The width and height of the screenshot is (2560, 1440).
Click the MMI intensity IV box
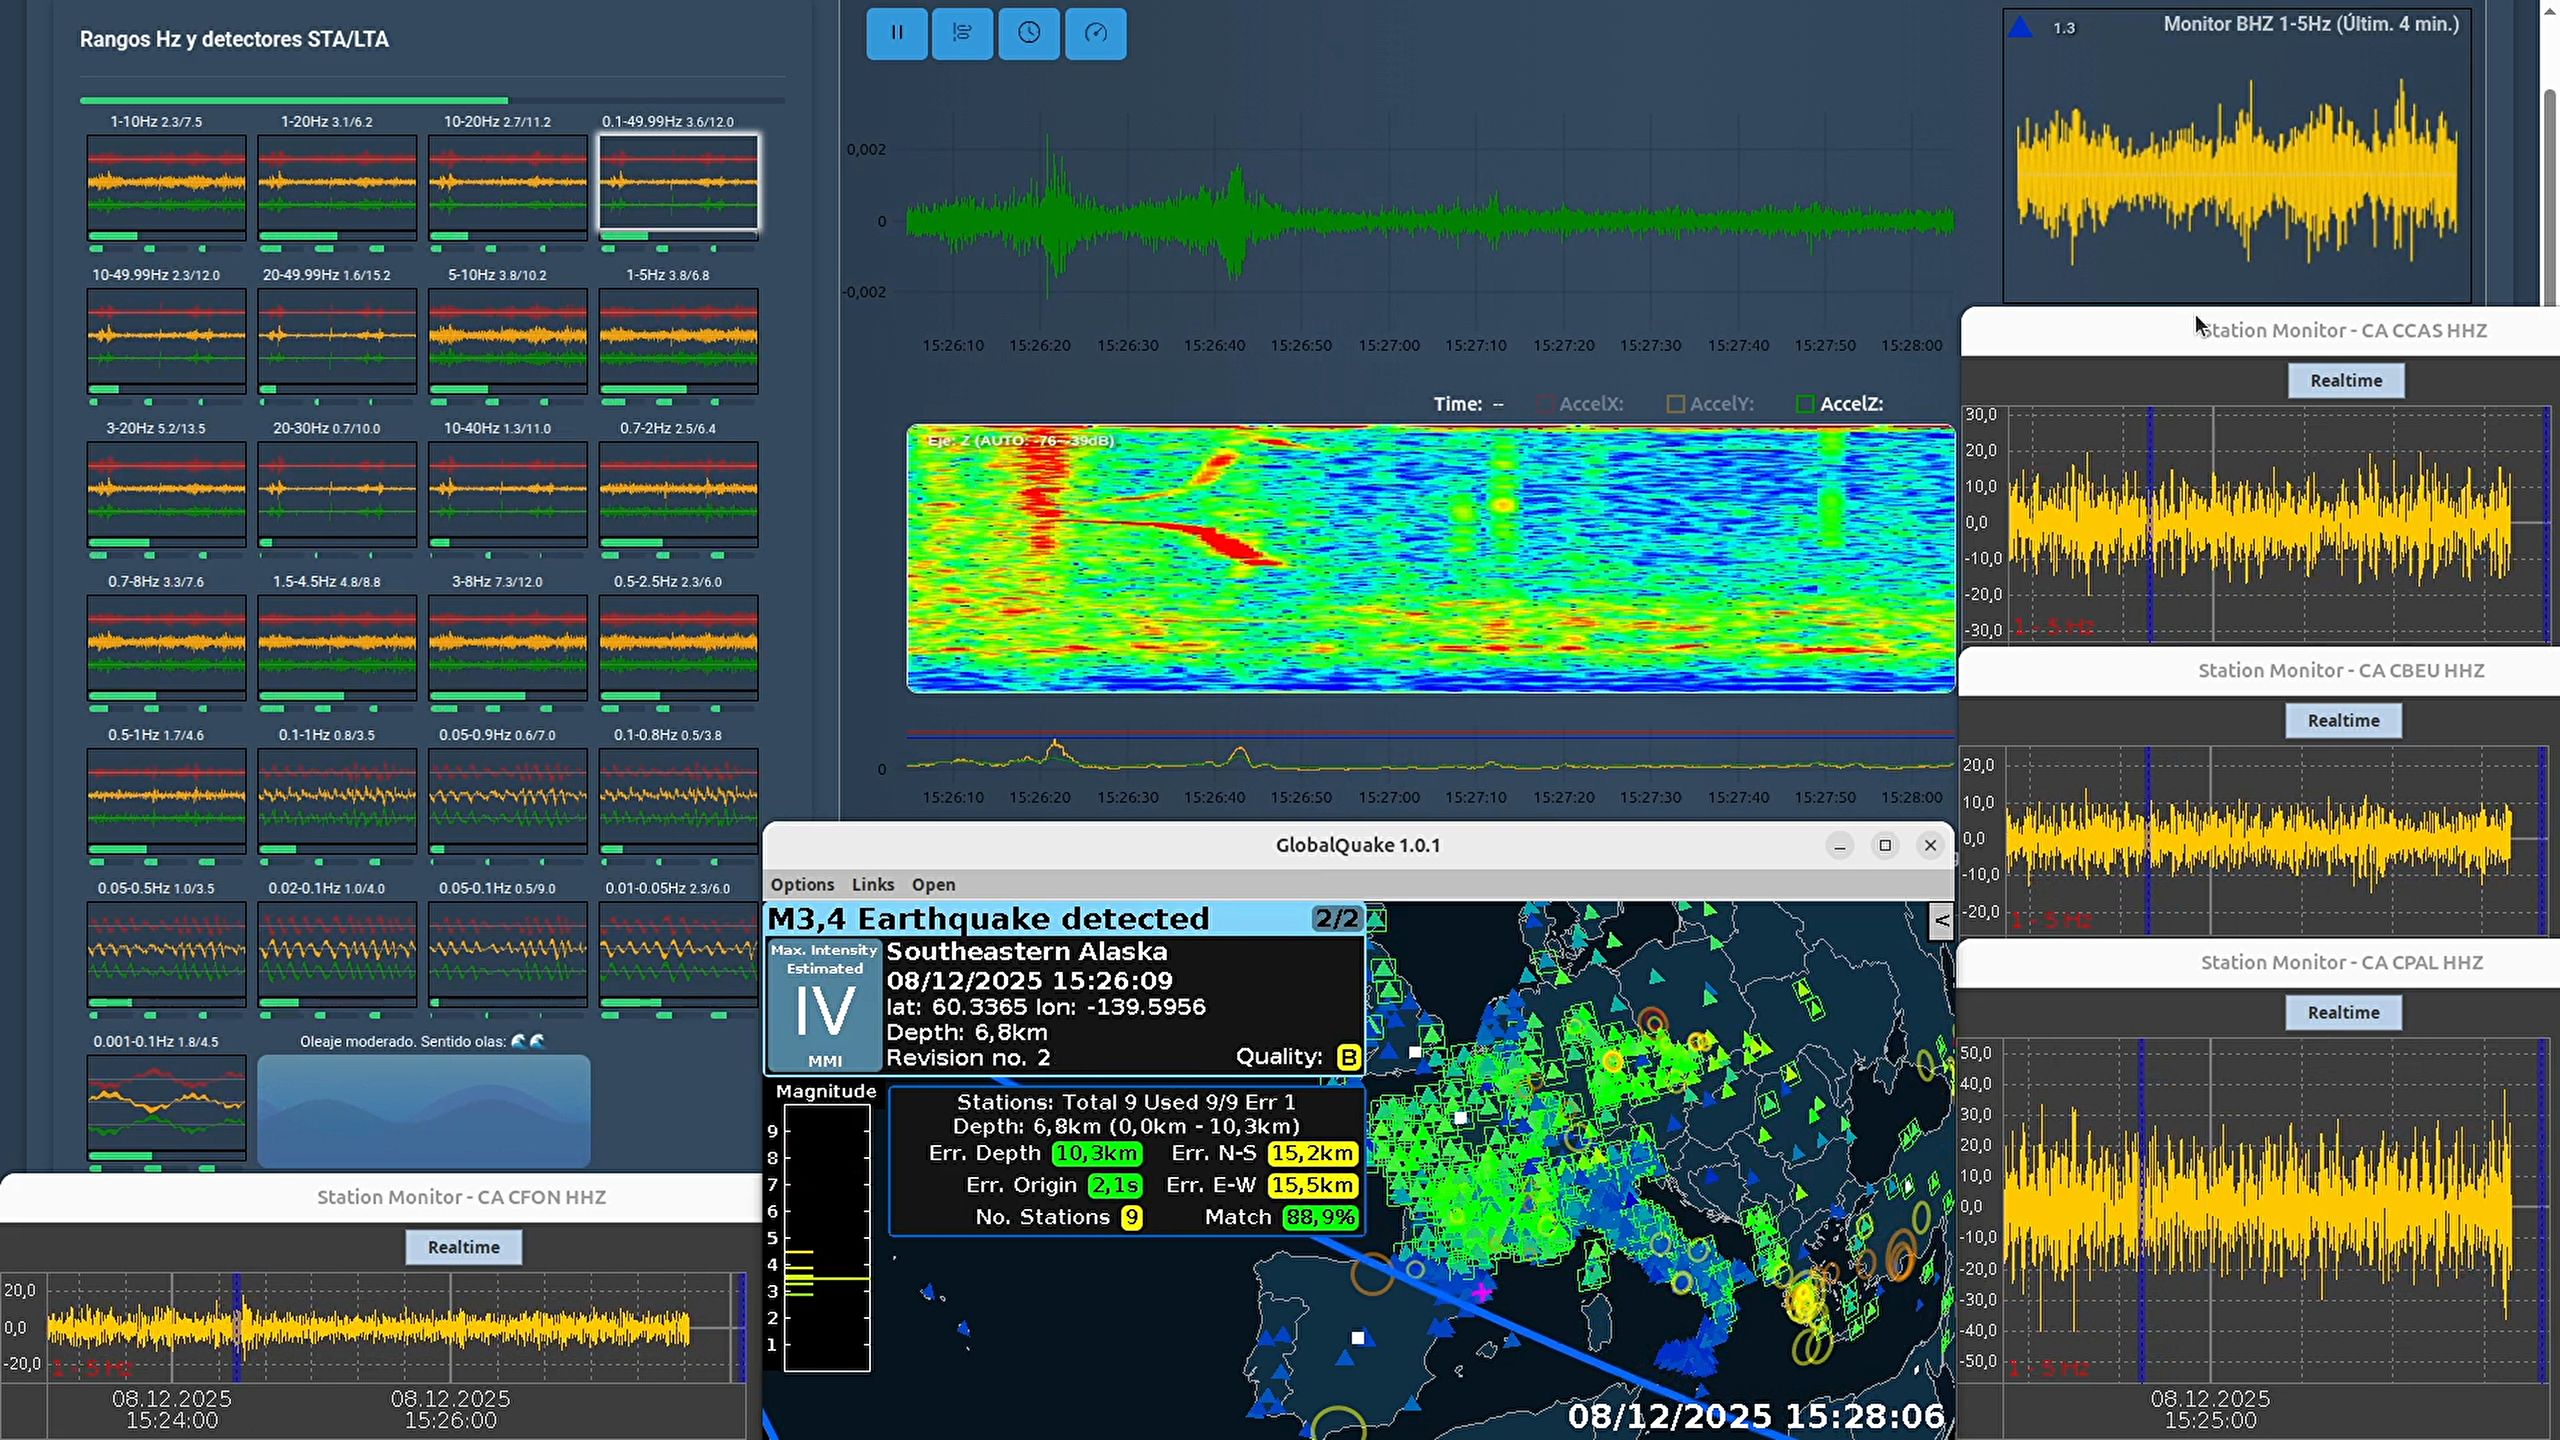pyautogui.click(x=824, y=1006)
